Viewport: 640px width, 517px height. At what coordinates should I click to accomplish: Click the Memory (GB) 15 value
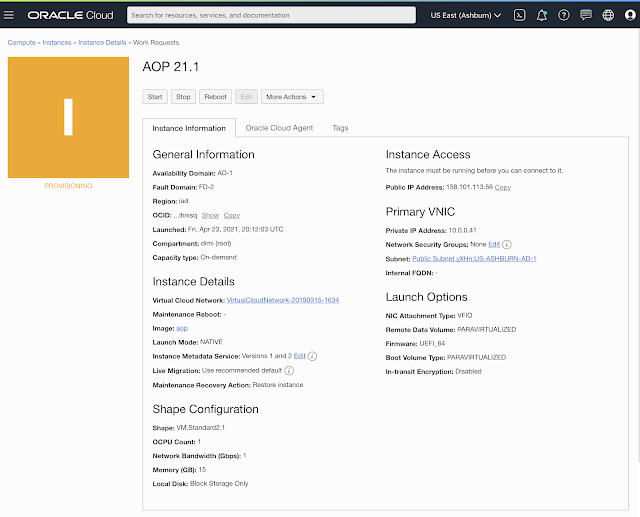[202, 470]
